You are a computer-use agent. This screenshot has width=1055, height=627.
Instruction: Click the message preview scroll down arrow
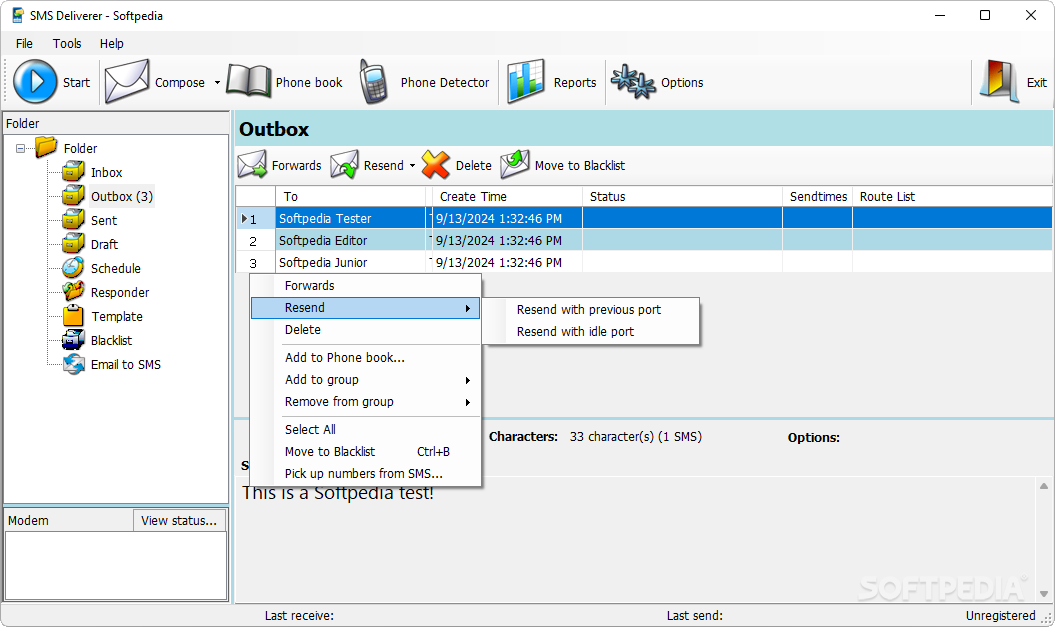[1044, 593]
